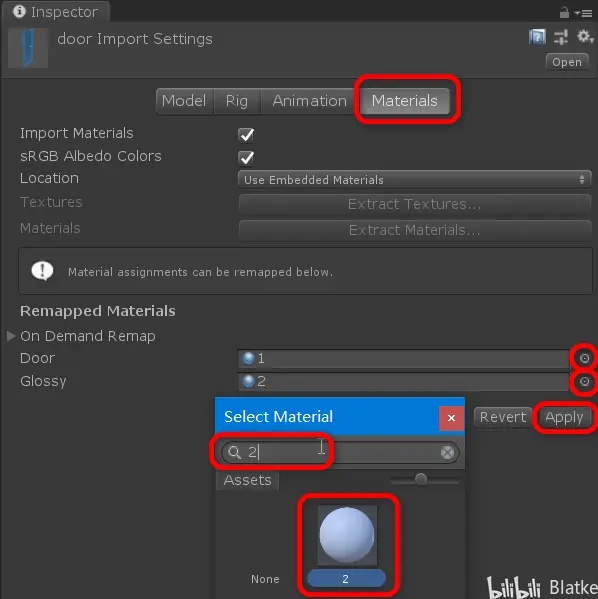Viewport: 598px width, 599px height.
Task: Open the preset sliders icon
Action: click(561, 37)
